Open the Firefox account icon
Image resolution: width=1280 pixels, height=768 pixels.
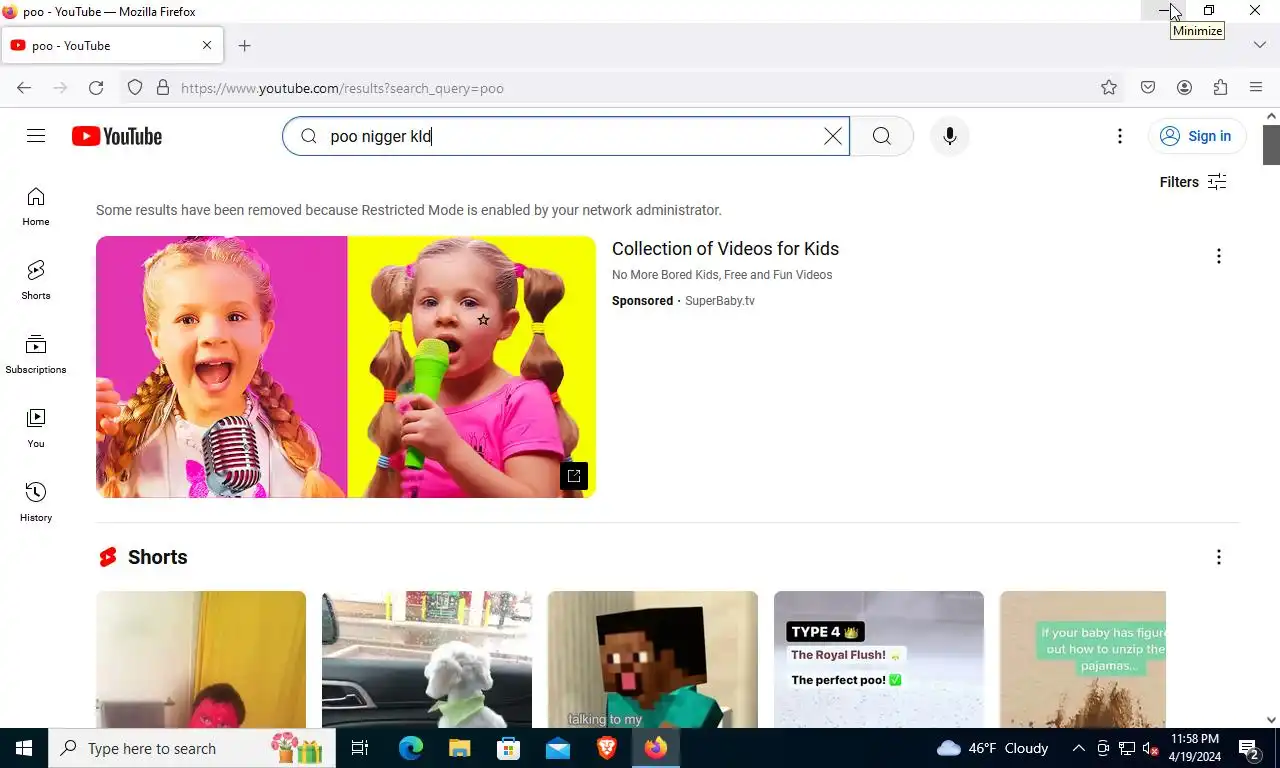tap(1184, 88)
